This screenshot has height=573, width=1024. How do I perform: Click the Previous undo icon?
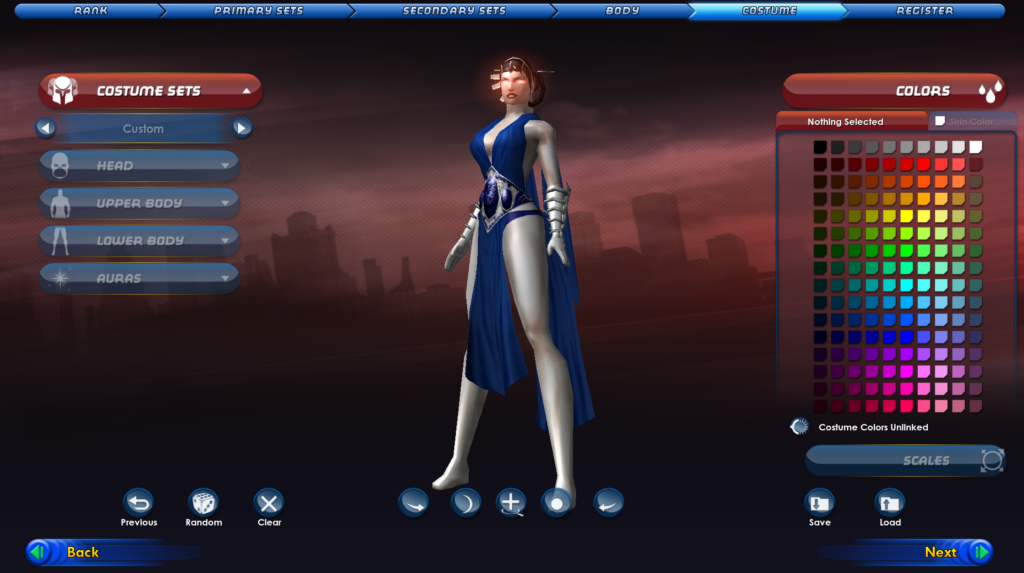click(138, 502)
